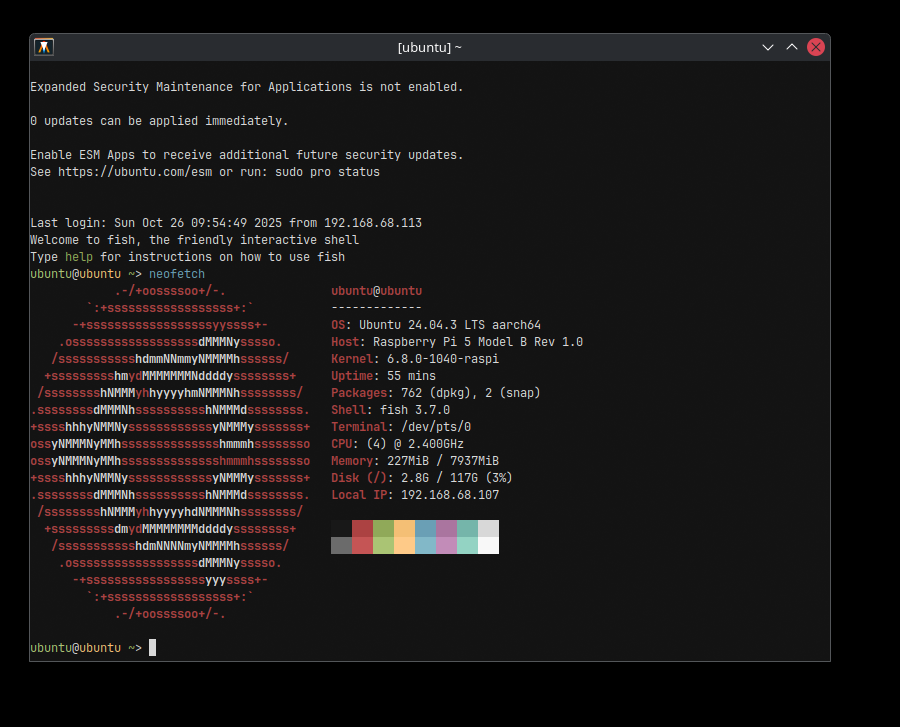Click the green "help" word
The width and height of the screenshot is (900, 727).
coord(79,257)
